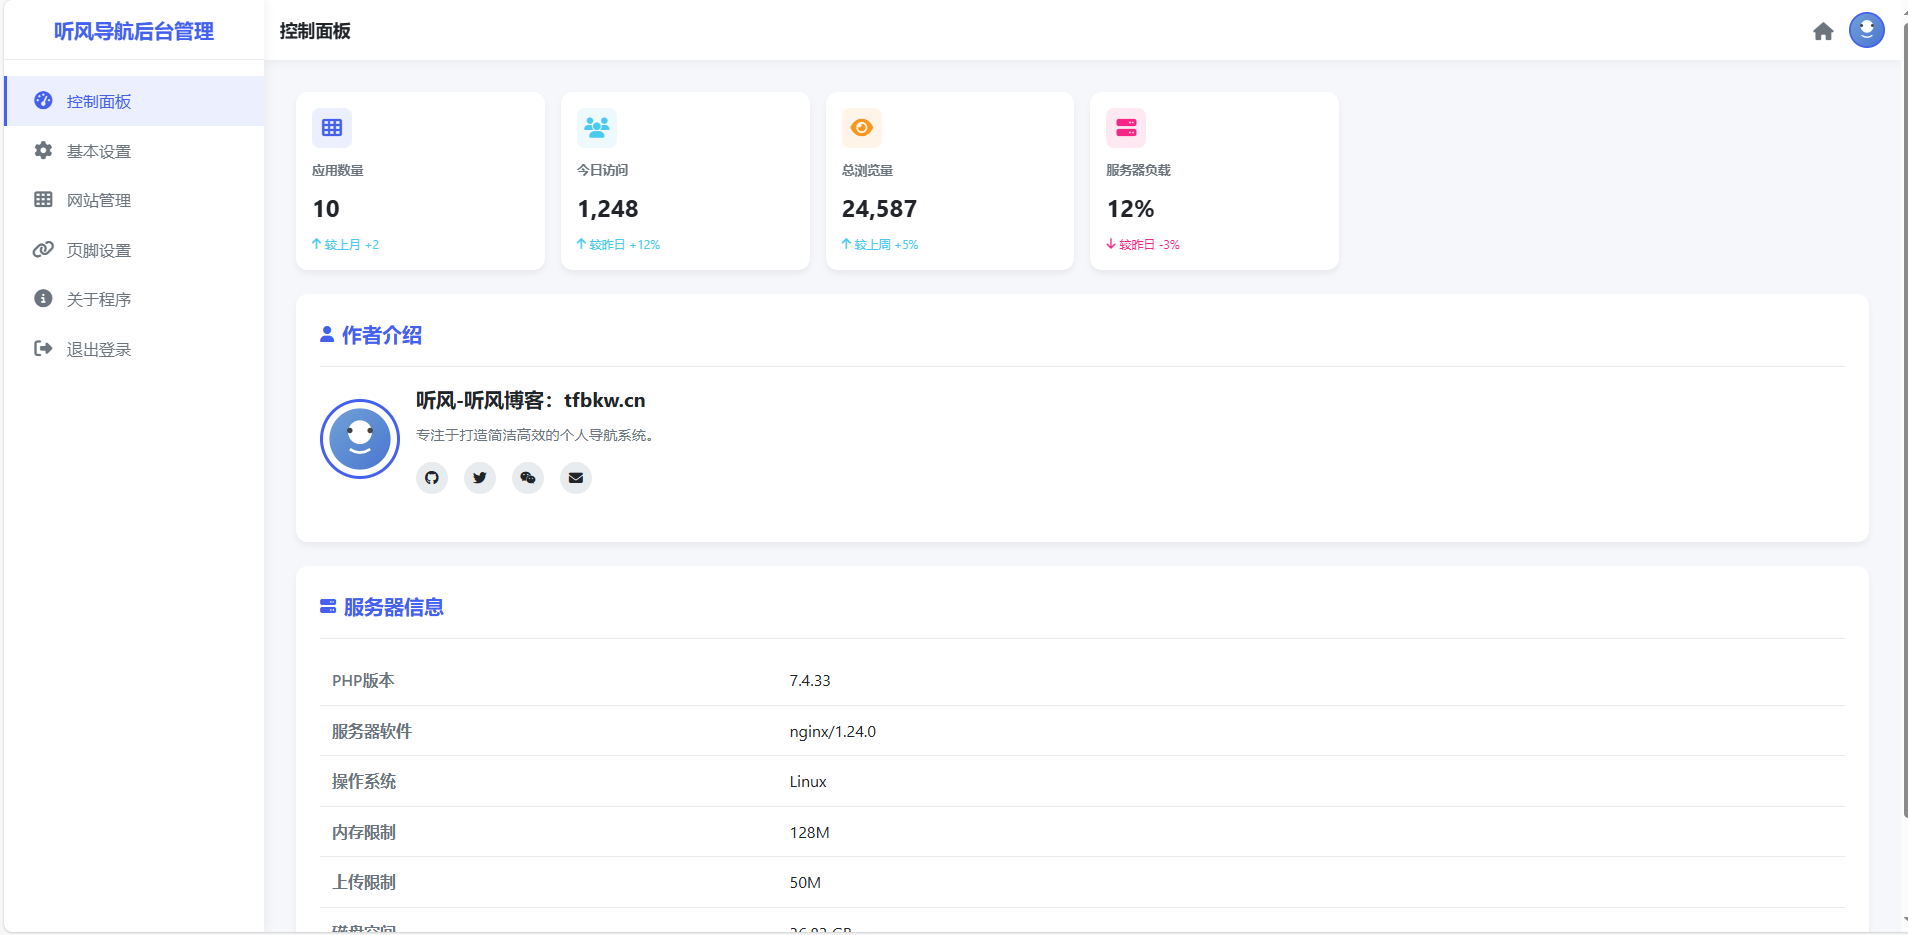
Task: Click the 作者介绍 person icon
Action: (327, 335)
